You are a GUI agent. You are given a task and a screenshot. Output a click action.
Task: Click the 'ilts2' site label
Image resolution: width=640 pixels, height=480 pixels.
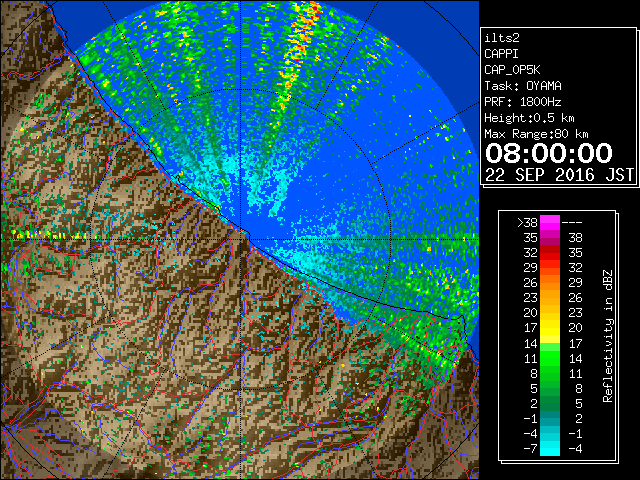(502, 38)
